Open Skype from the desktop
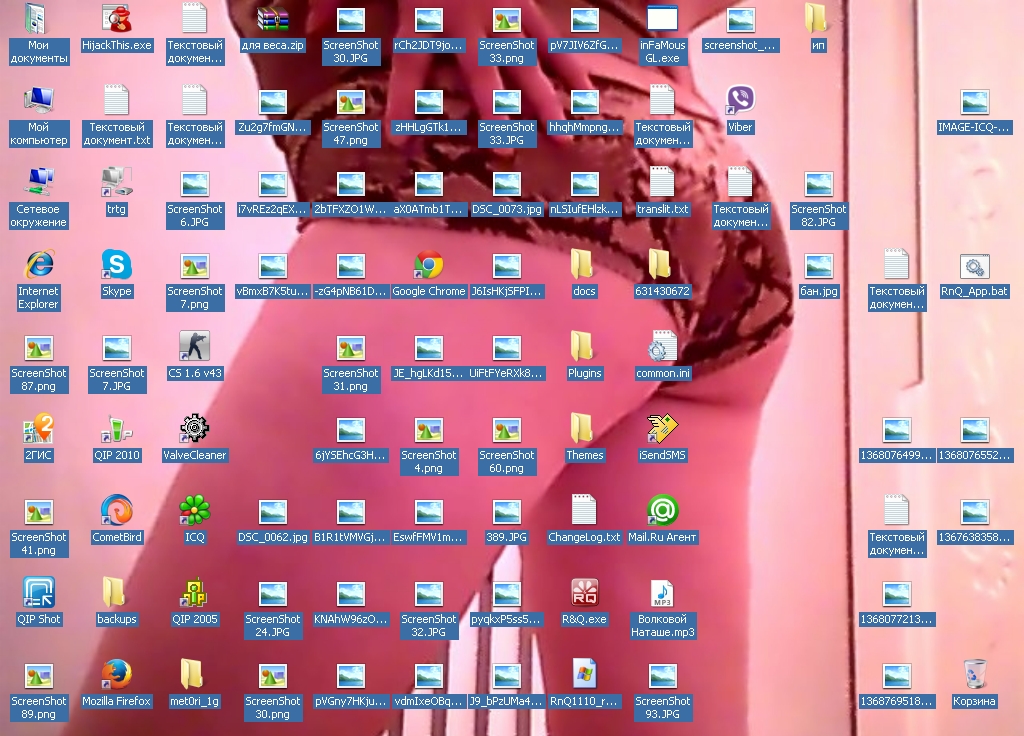1024x736 pixels. [x=116, y=265]
